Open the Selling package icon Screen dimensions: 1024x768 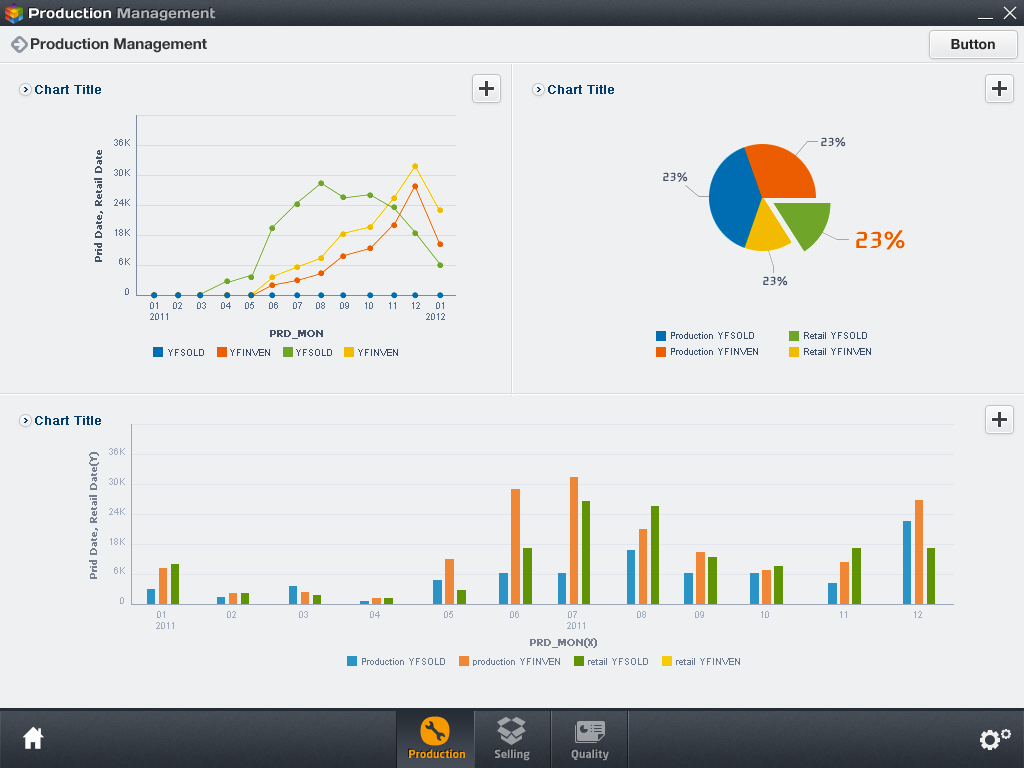[512, 730]
